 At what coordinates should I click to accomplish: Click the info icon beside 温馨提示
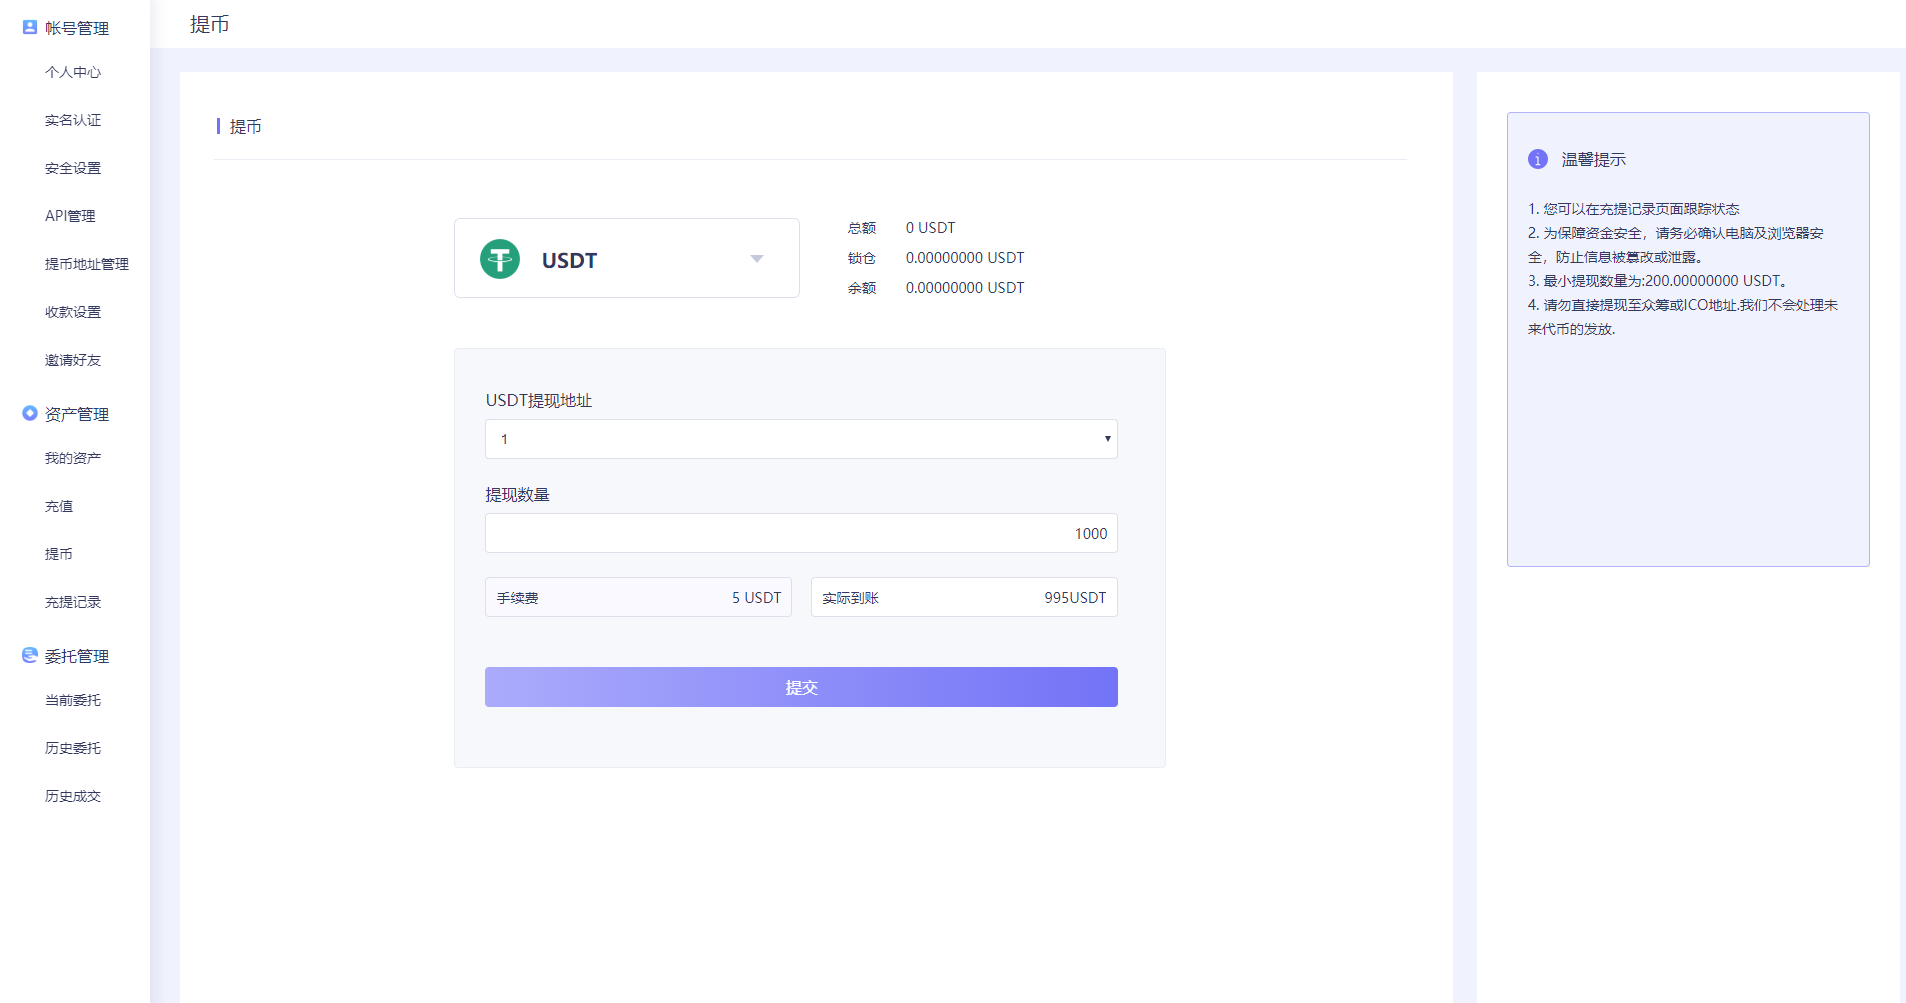click(x=1538, y=159)
